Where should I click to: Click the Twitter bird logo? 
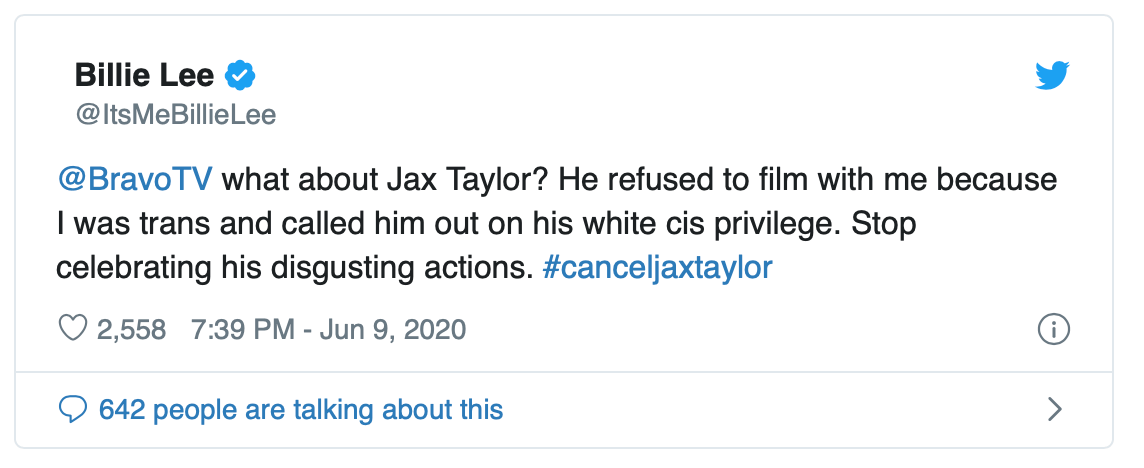tap(1052, 75)
